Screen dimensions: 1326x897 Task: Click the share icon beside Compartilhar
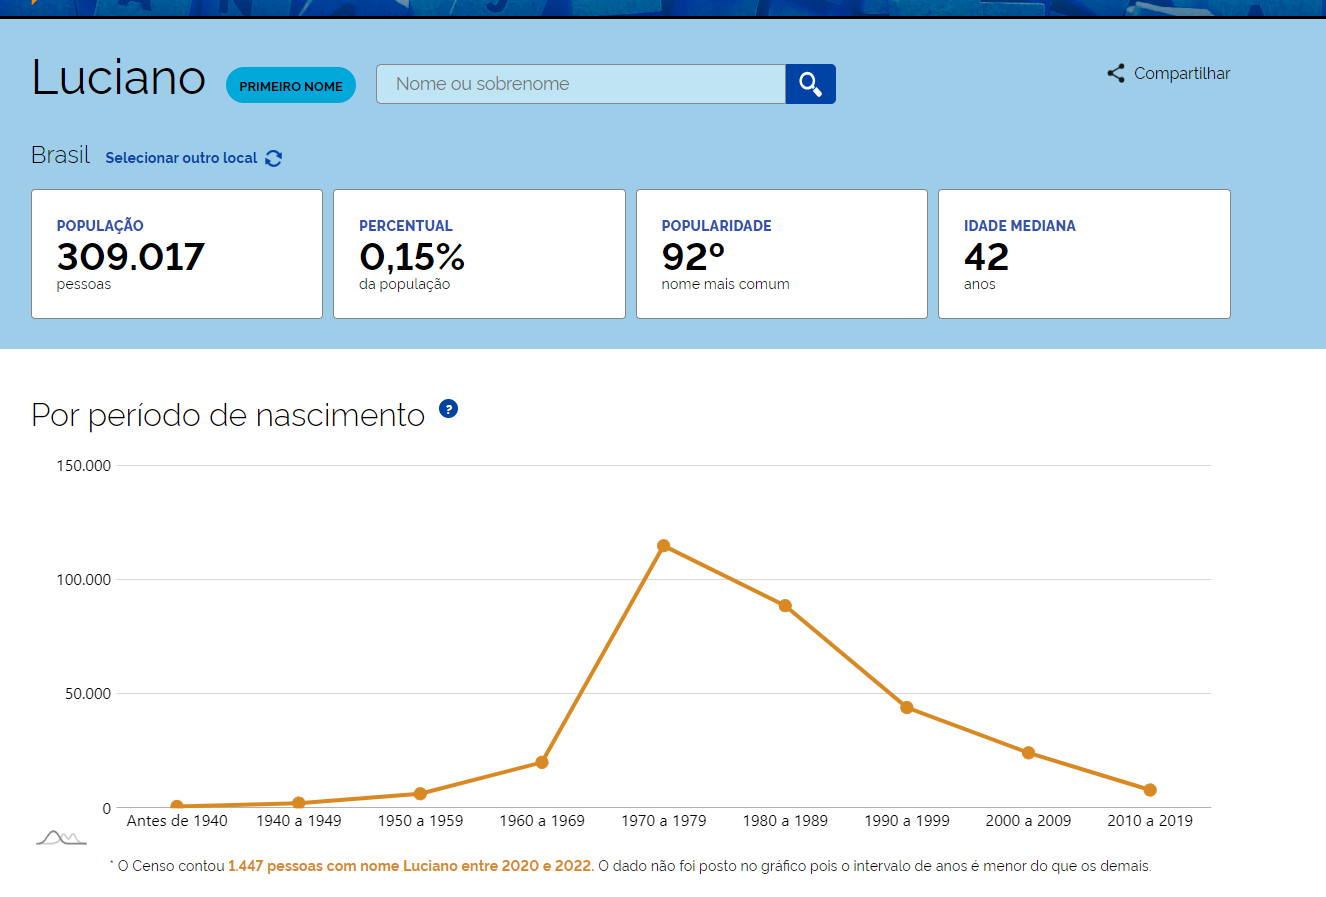pos(1116,73)
